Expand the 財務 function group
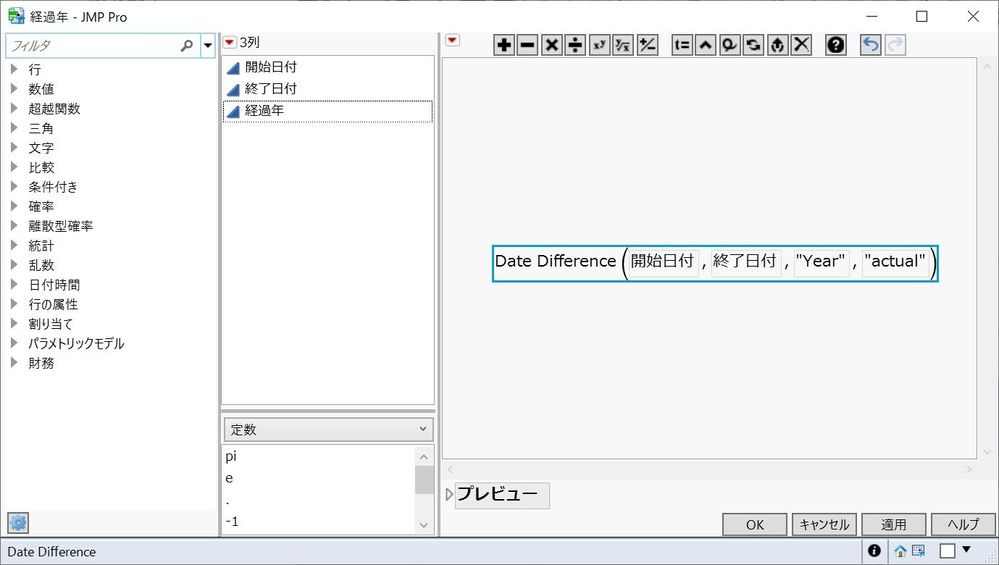 pos(14,362)
